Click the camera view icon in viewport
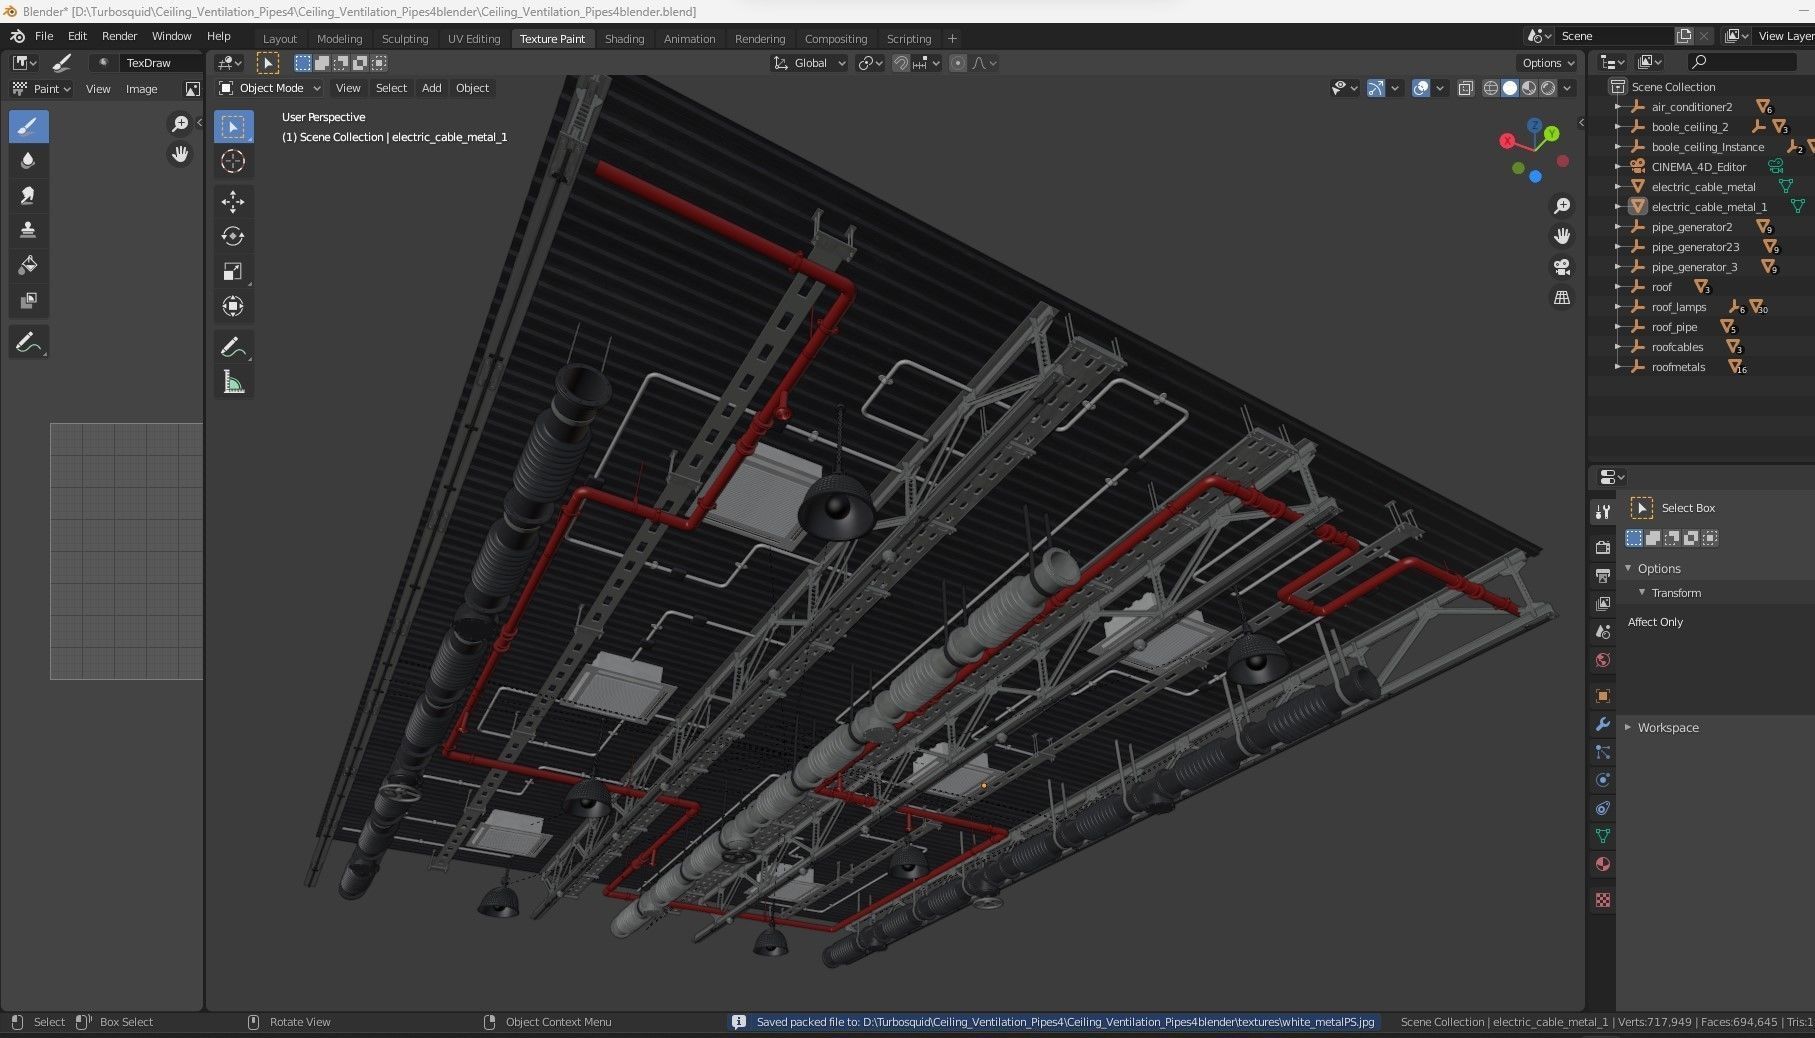1815x1038 pixels. [1562, 267]
